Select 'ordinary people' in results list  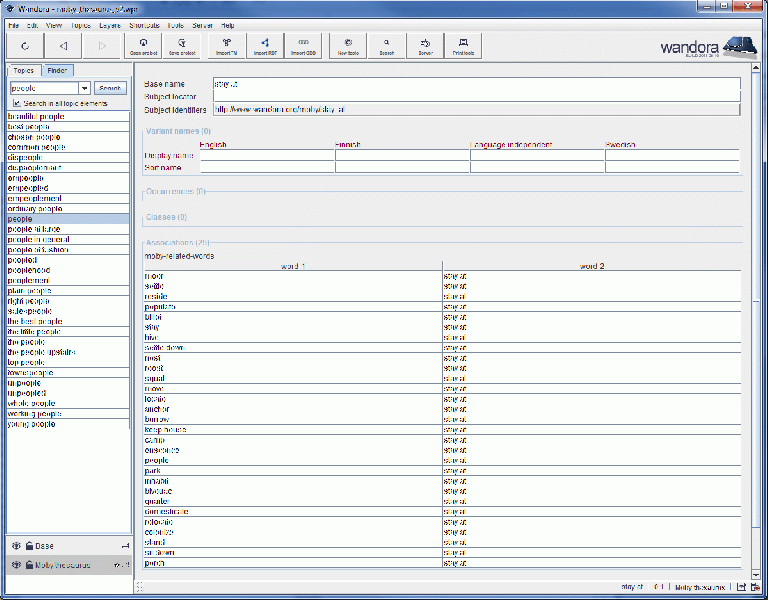tap(68, 209)
